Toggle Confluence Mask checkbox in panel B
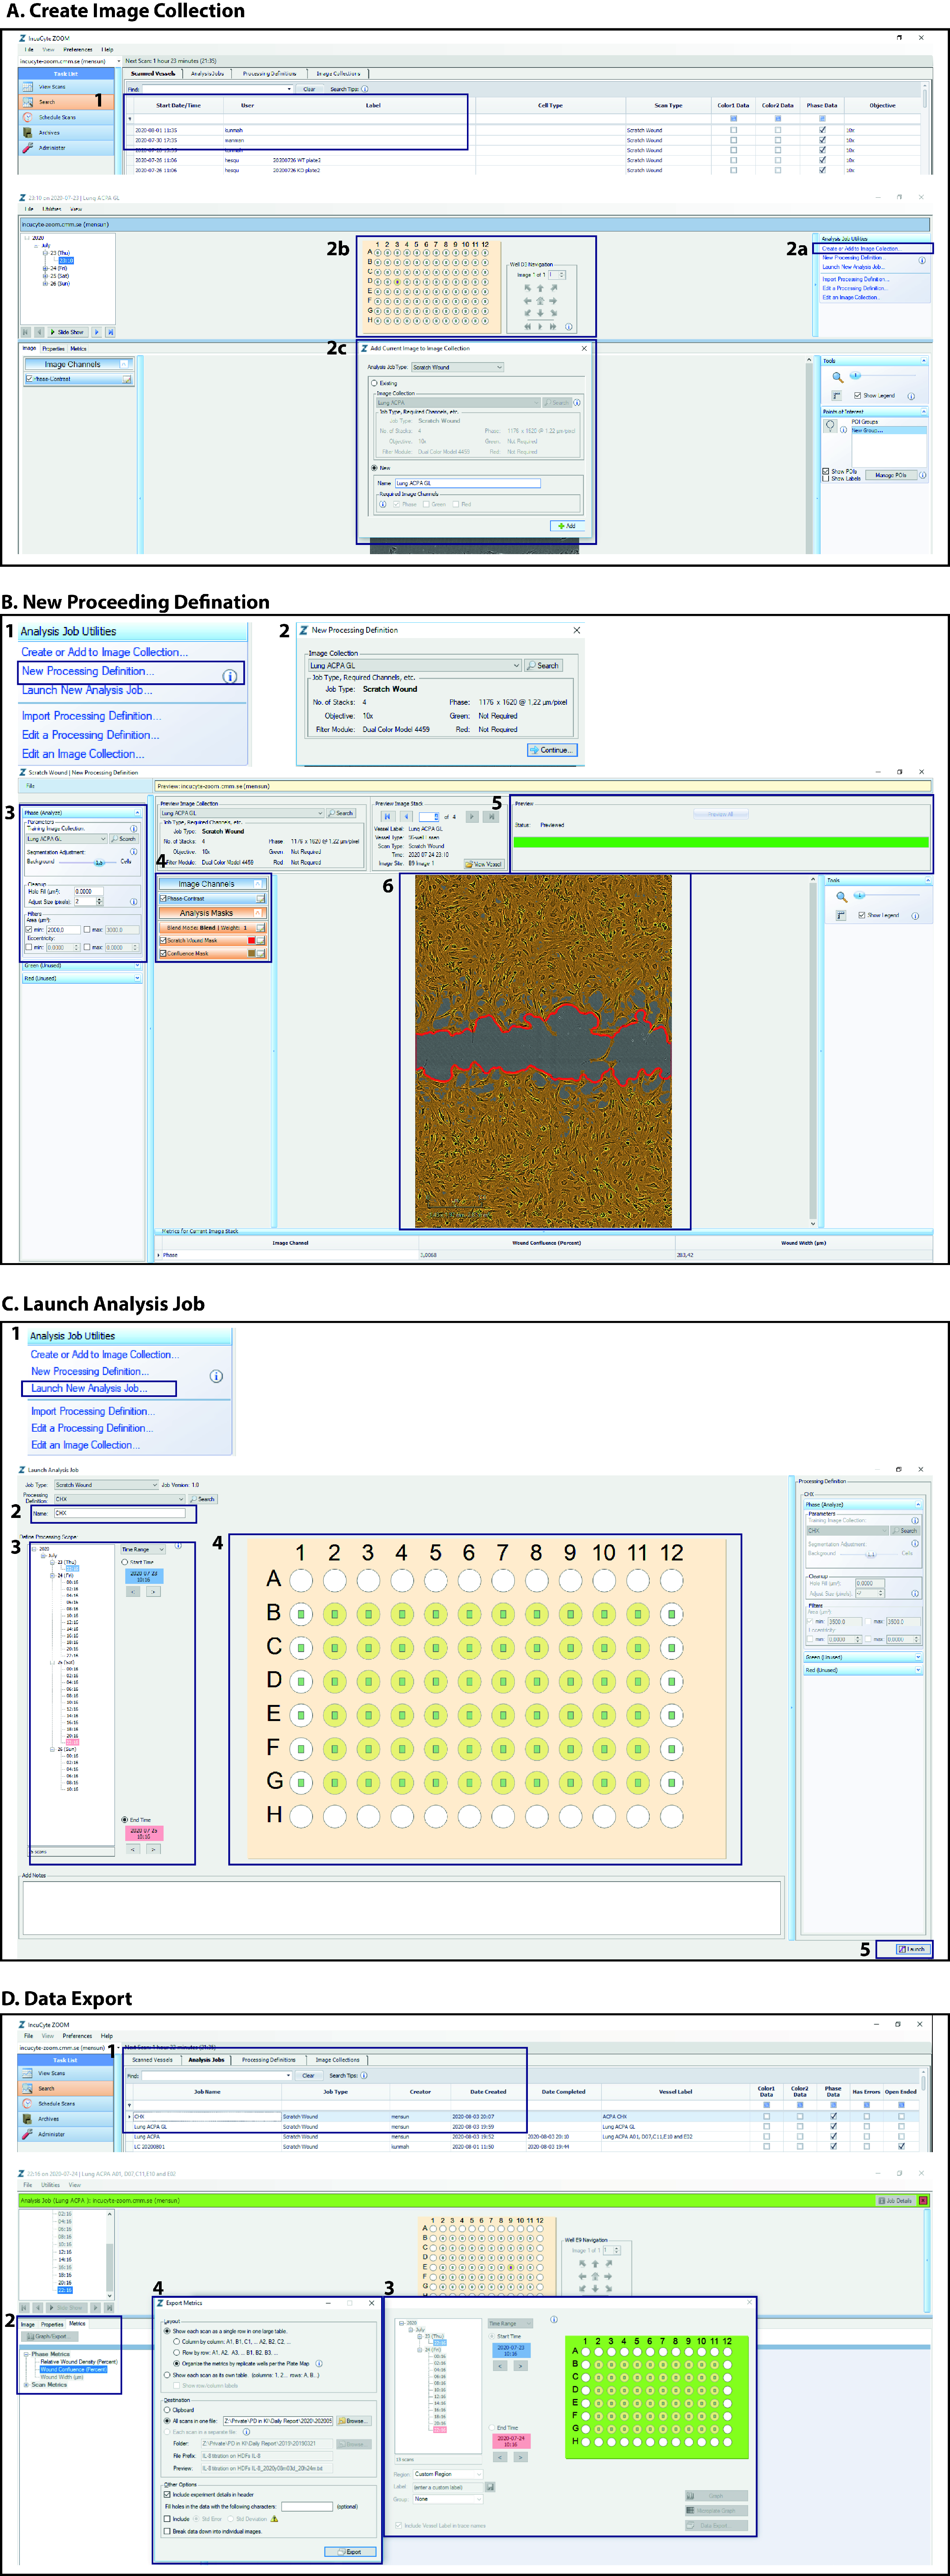 (x=163, y=953)
